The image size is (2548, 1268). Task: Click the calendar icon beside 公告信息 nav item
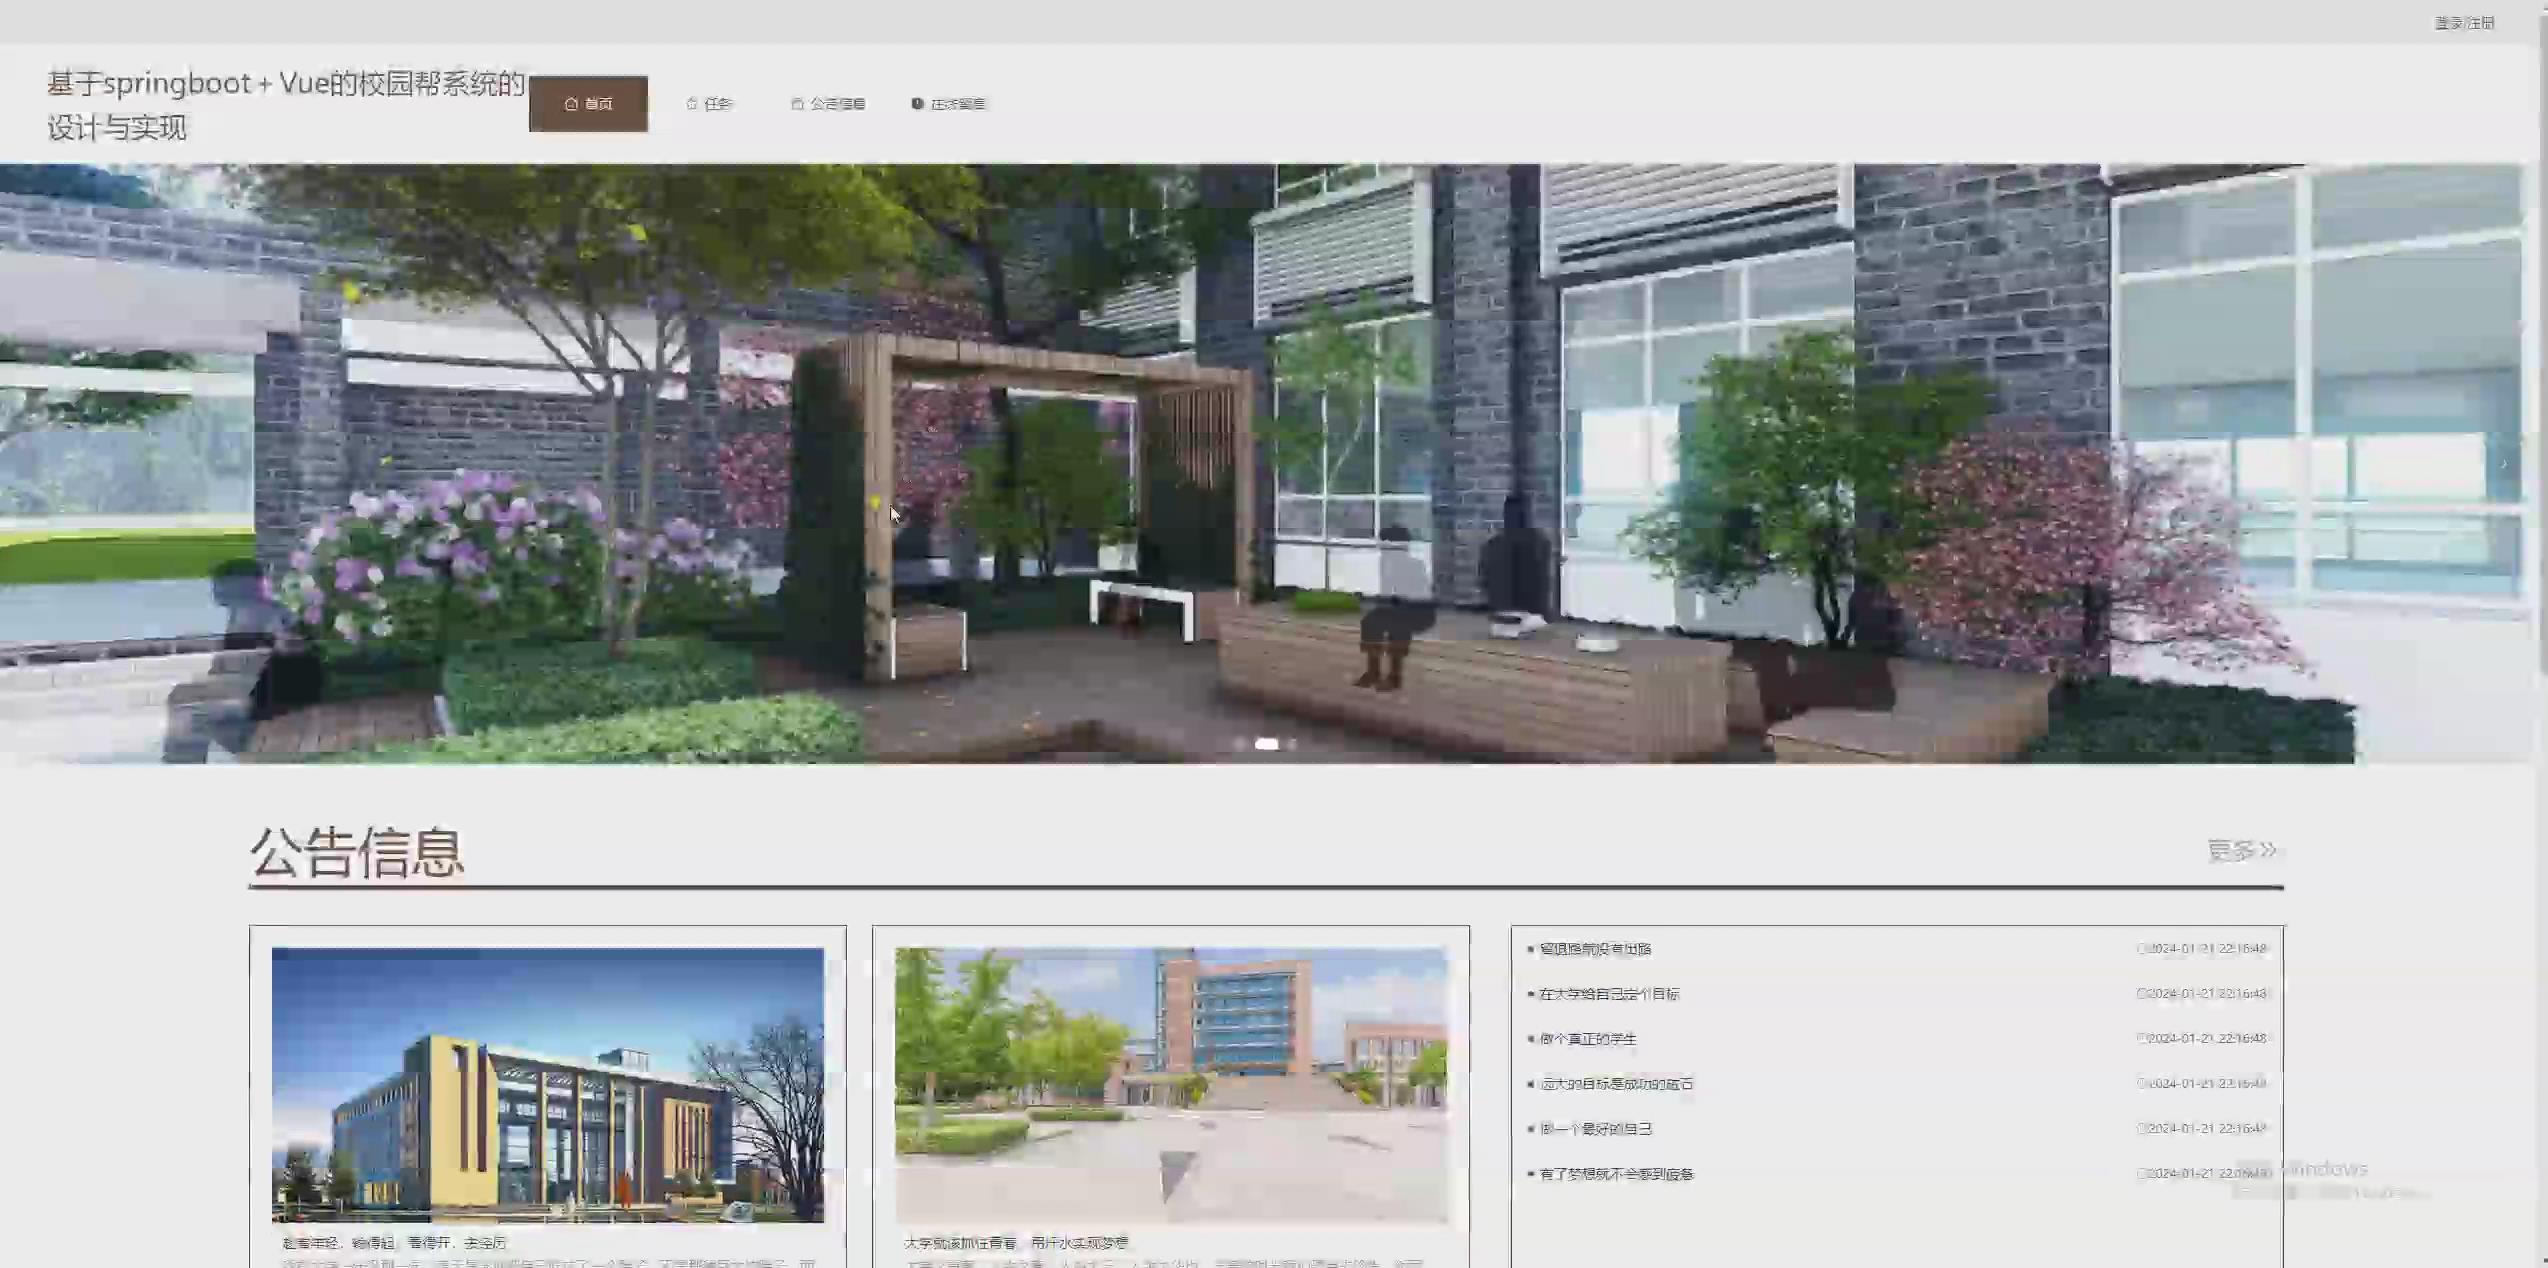pos(797,103)
